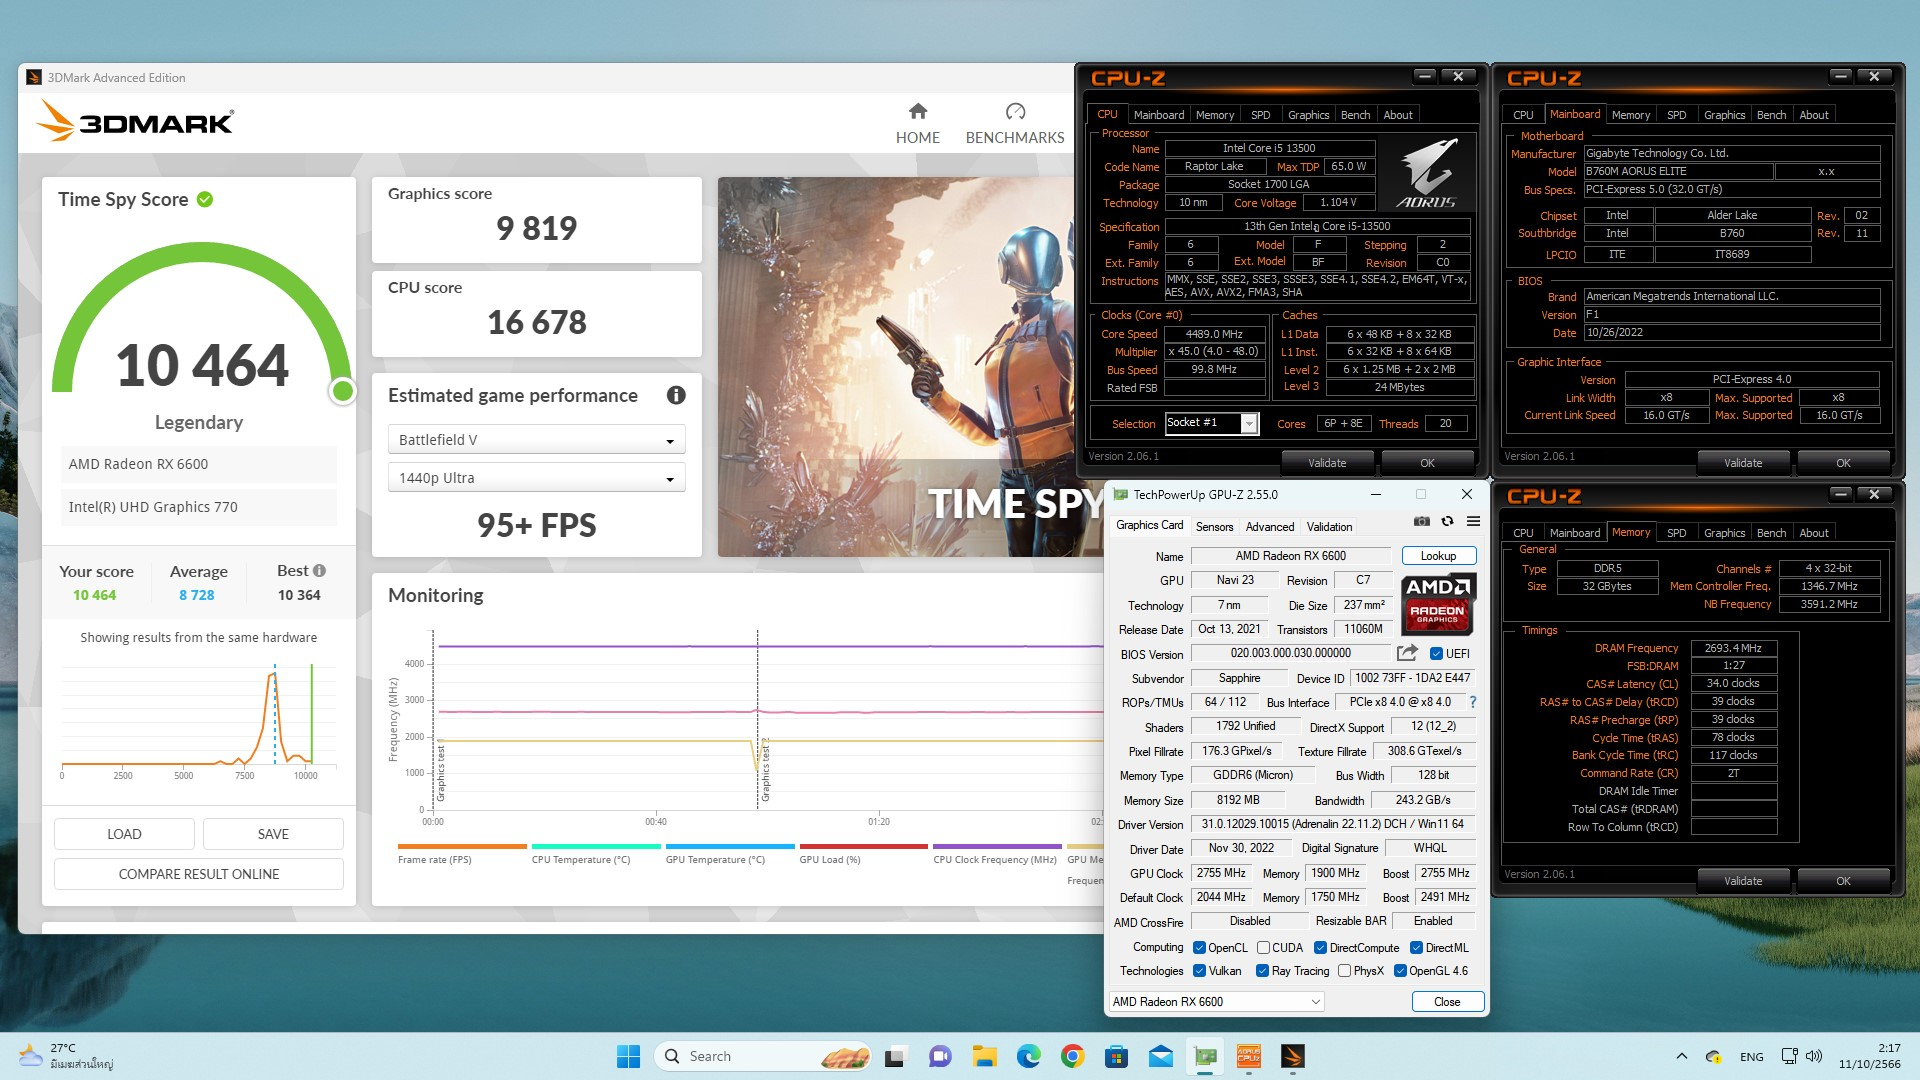The image size is (1920, 1080).
Task: Open the Validation tab in GPU-Z
Action: click(x=1329, y=527)
